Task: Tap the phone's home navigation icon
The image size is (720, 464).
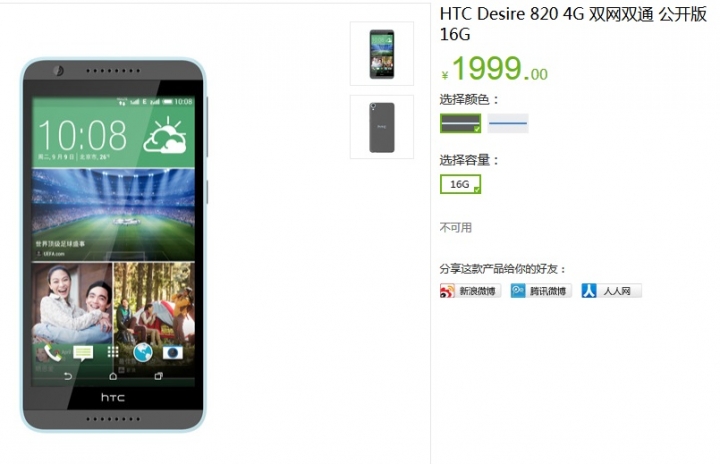Action: (x=113, y=376)
